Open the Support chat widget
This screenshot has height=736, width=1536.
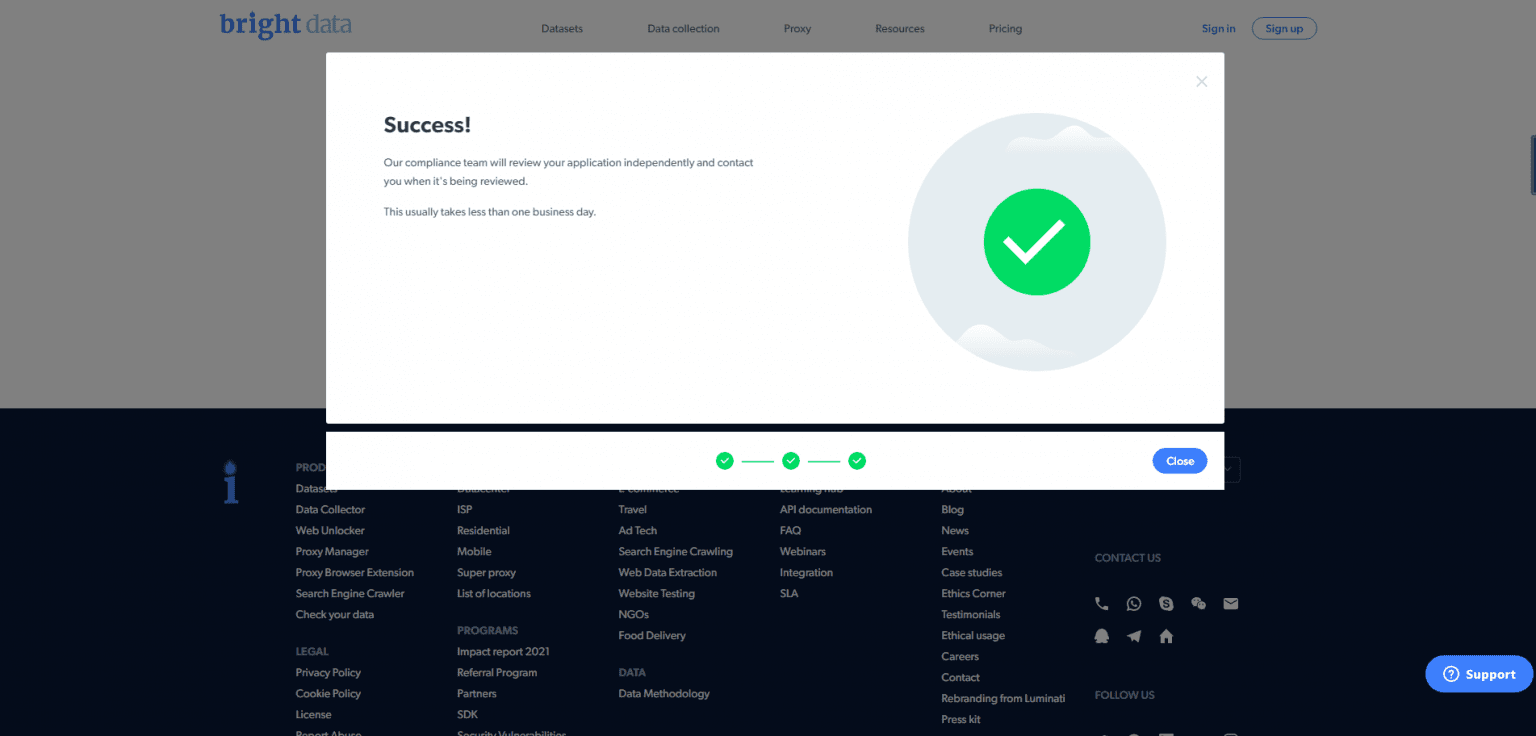1478,674
